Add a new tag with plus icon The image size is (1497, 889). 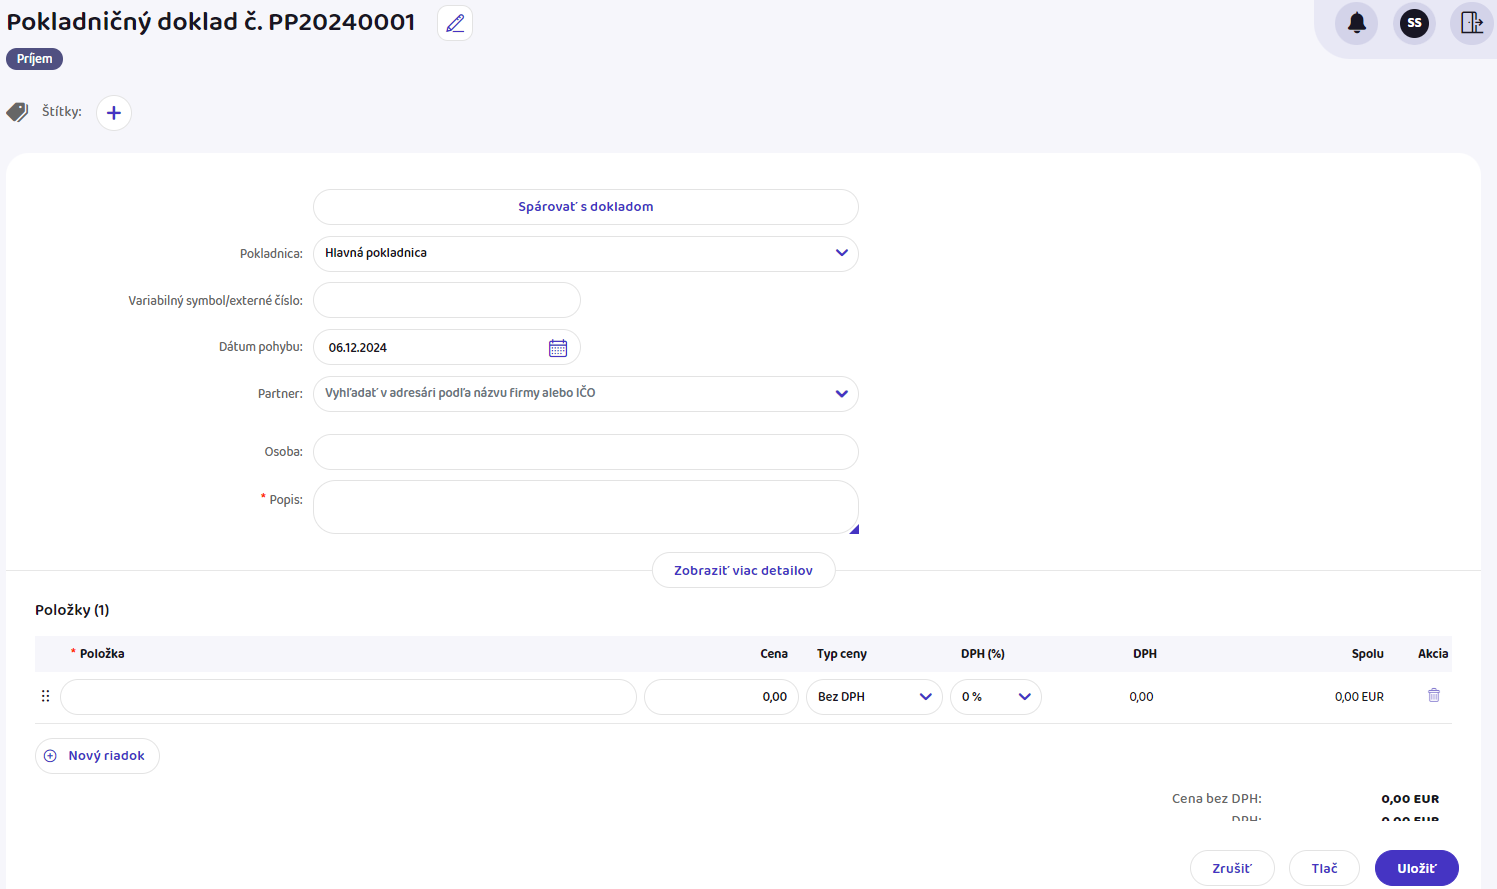(x=114, y=113)
